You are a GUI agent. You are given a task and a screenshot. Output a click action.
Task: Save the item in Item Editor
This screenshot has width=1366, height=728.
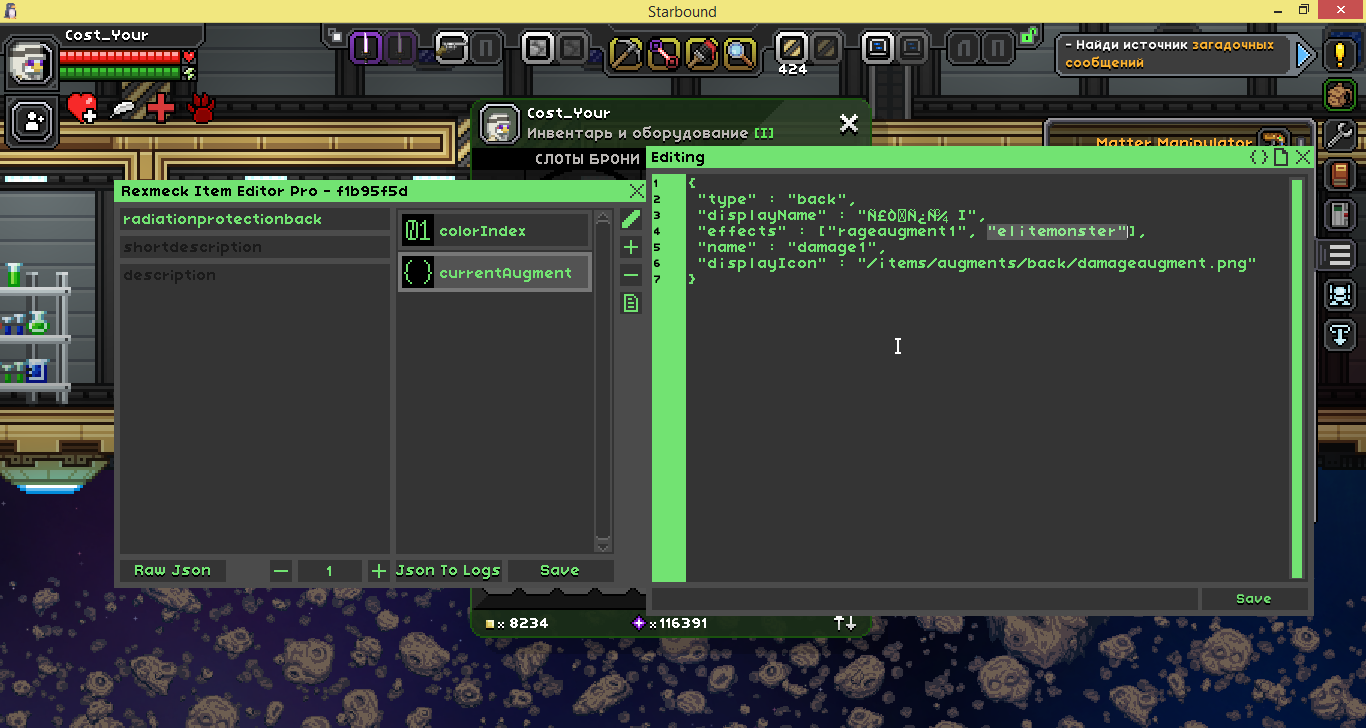click(560, 570)
